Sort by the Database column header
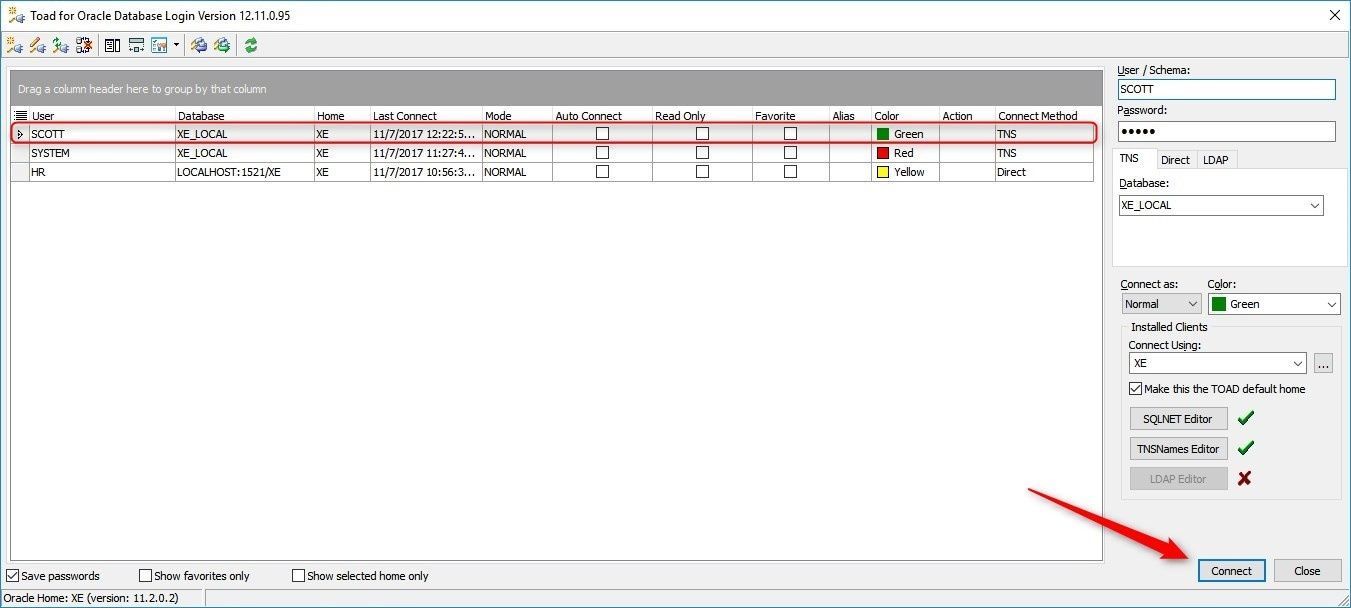This screenshot has height=608, width=1351. click(245, 116)
